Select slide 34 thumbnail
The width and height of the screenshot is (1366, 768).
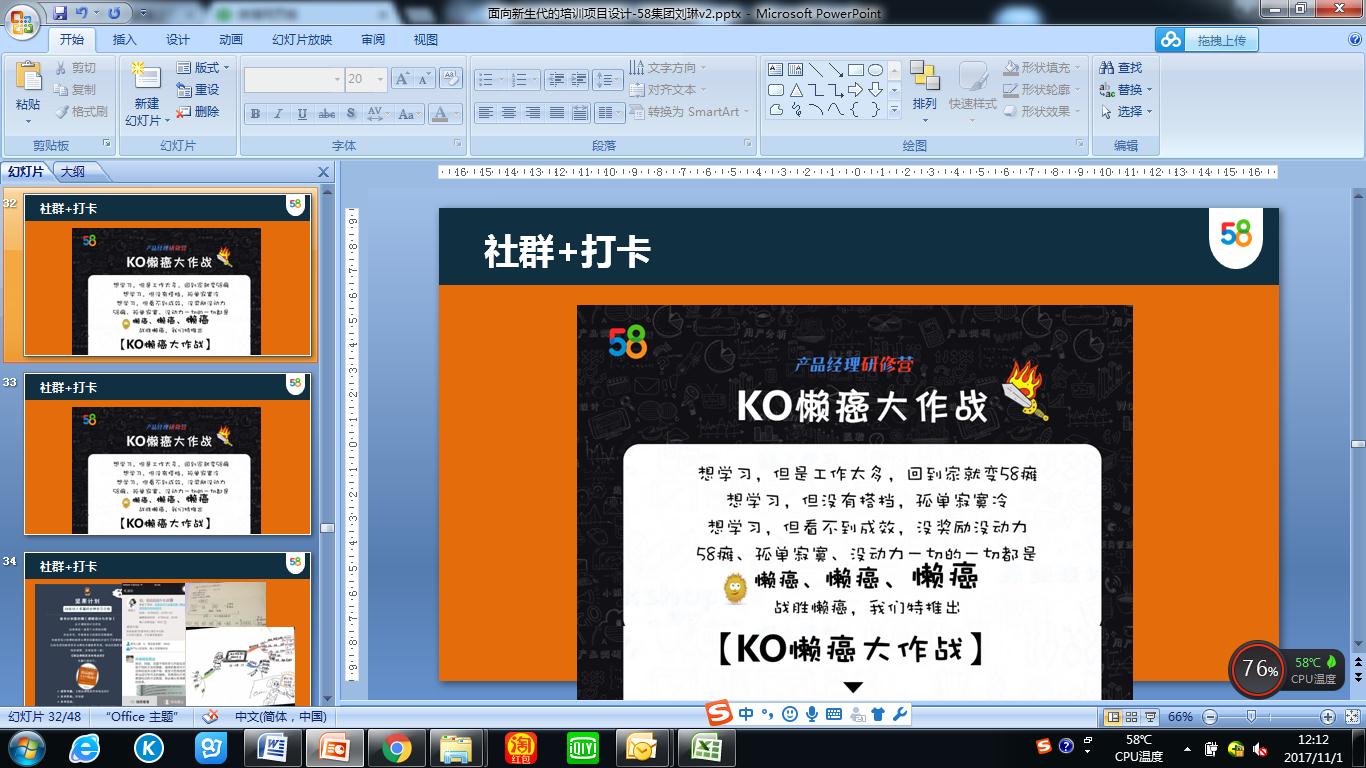(x=167, y=630)
